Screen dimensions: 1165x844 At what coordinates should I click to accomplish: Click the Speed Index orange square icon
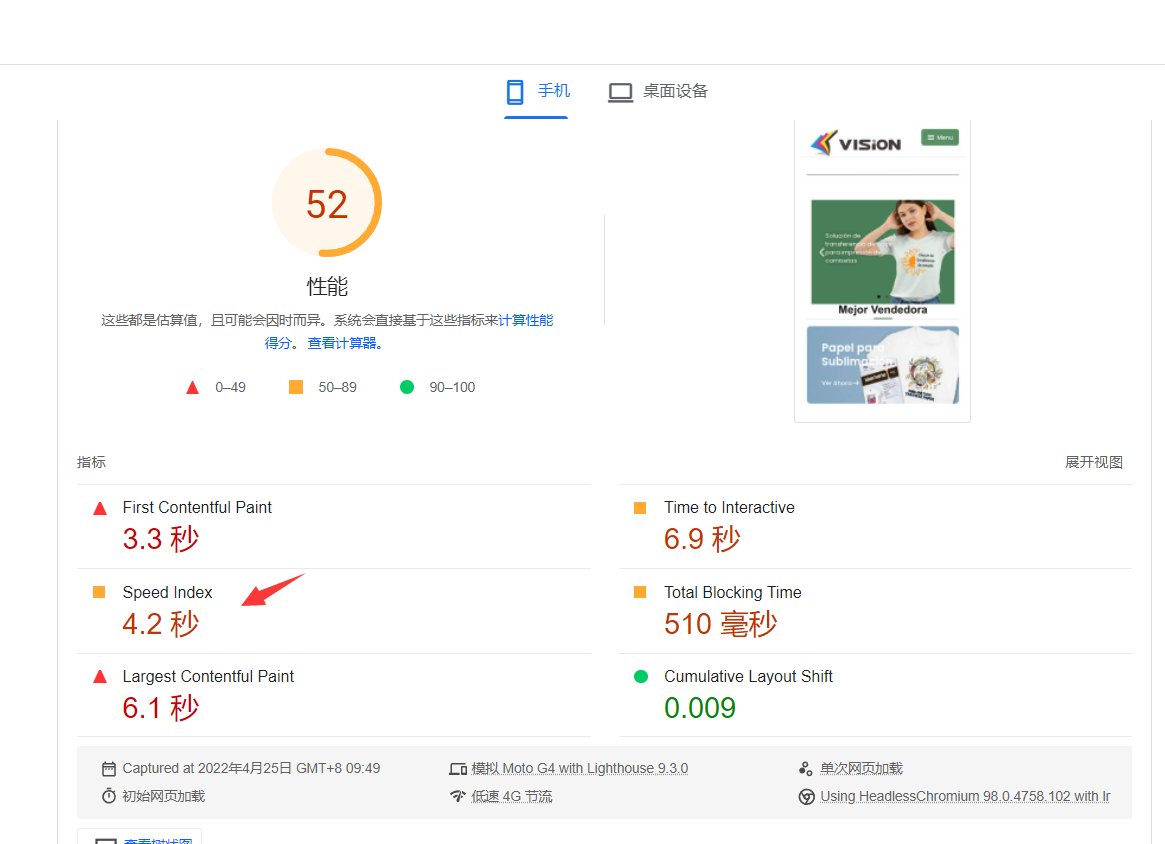click(x=99, y=592)
